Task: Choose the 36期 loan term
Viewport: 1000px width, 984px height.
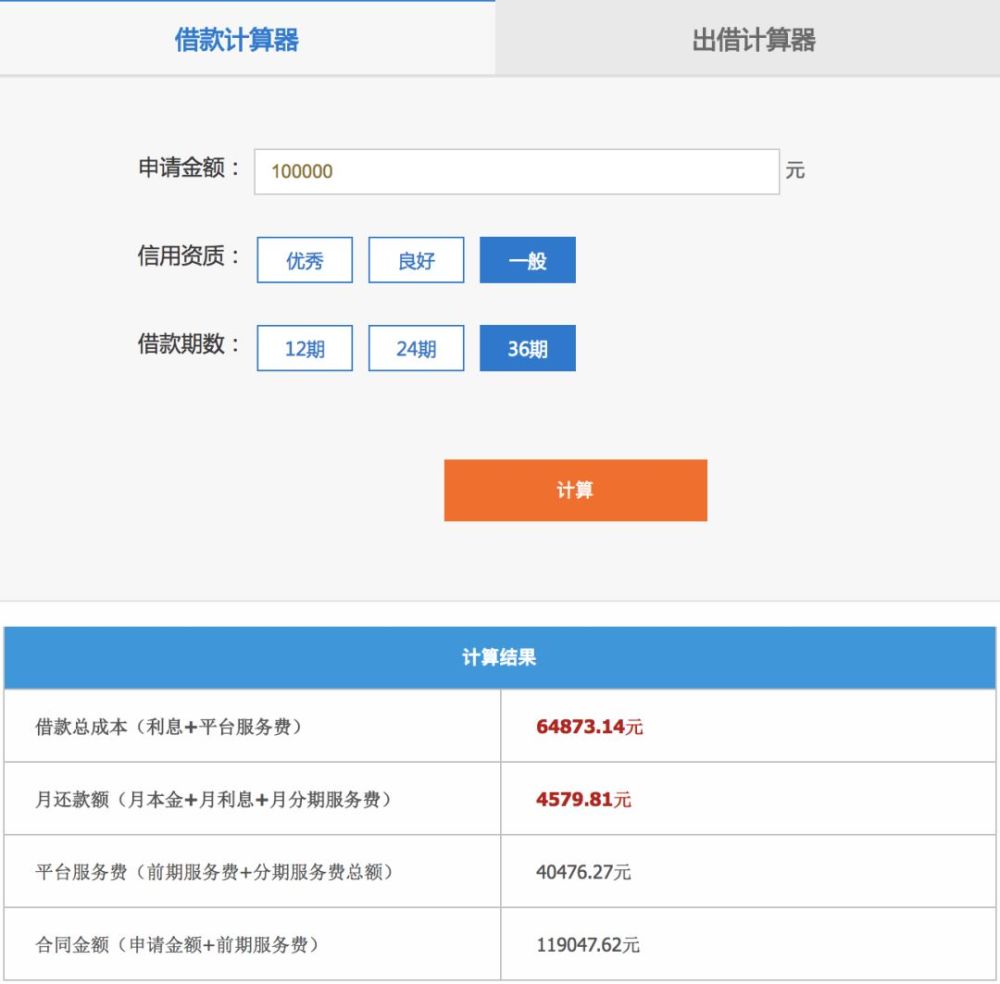Action: coord(527,348)
